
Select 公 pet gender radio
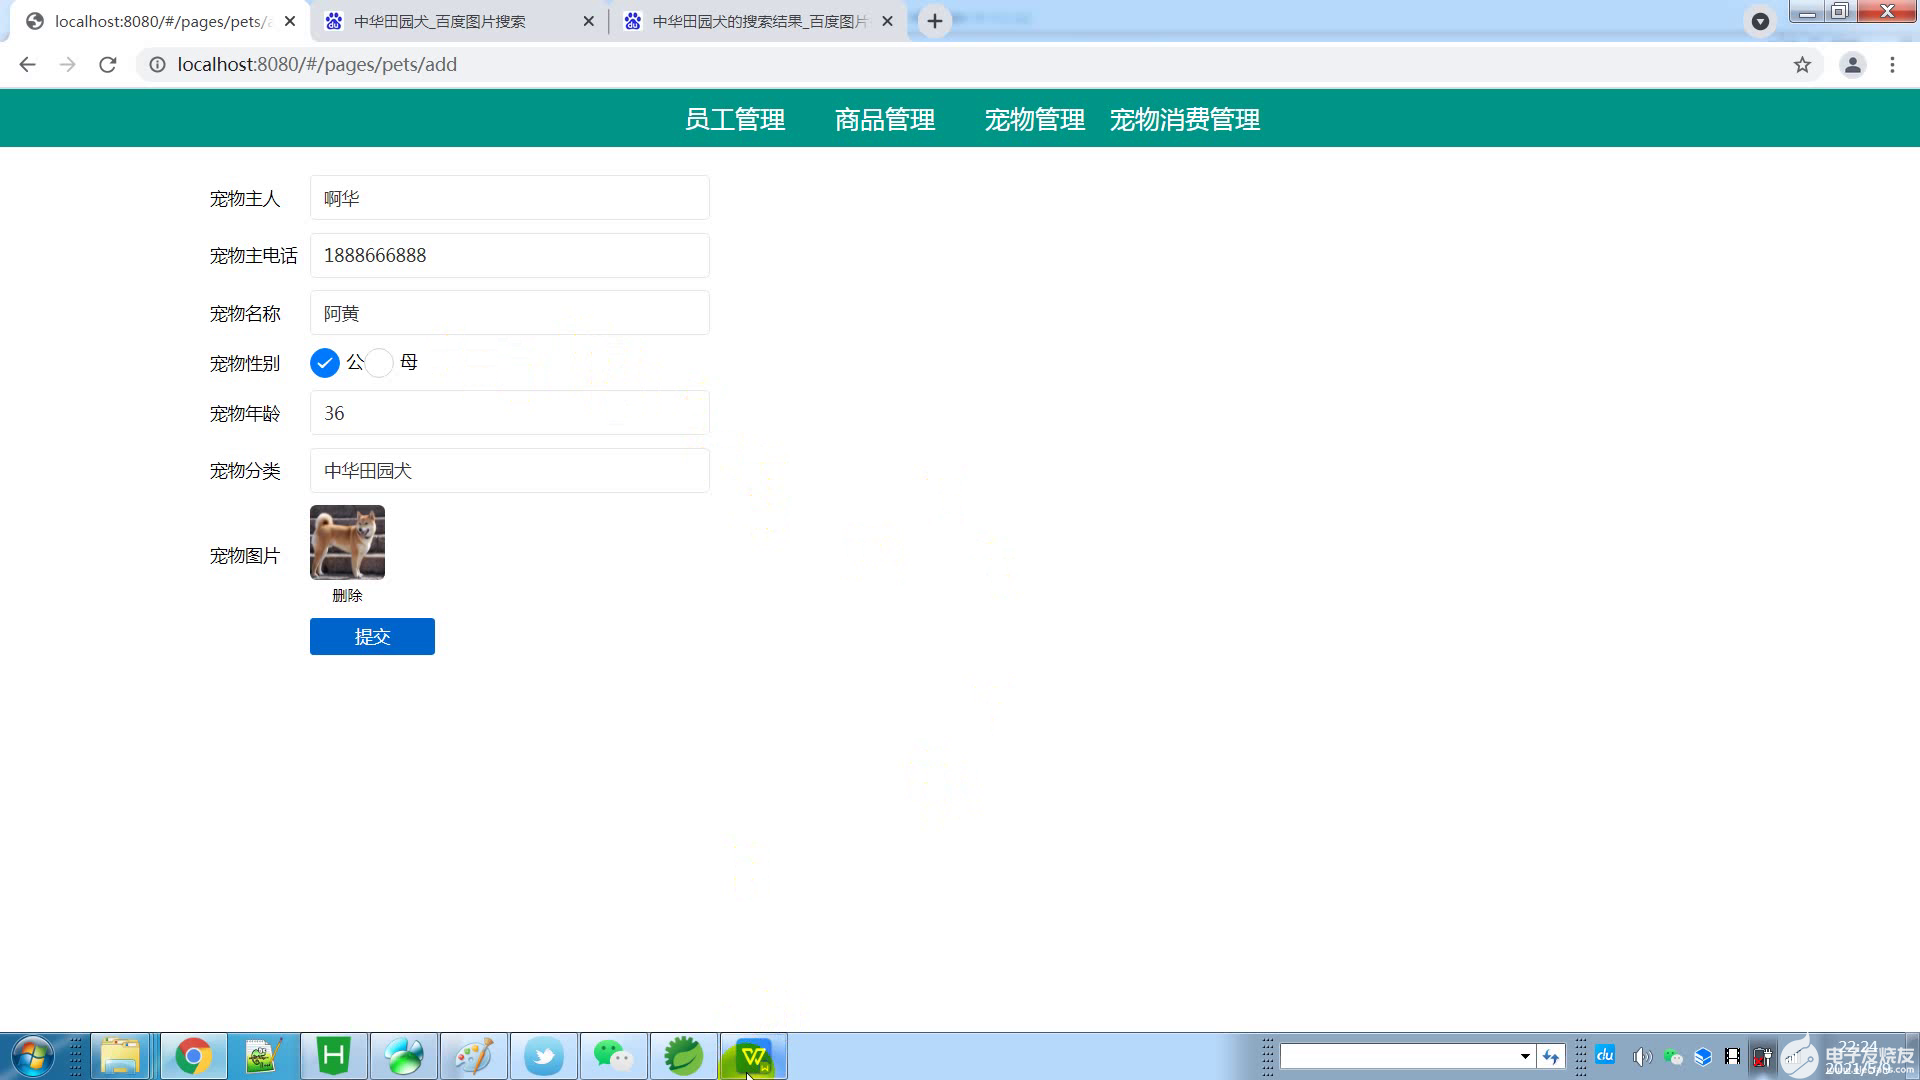325,363
